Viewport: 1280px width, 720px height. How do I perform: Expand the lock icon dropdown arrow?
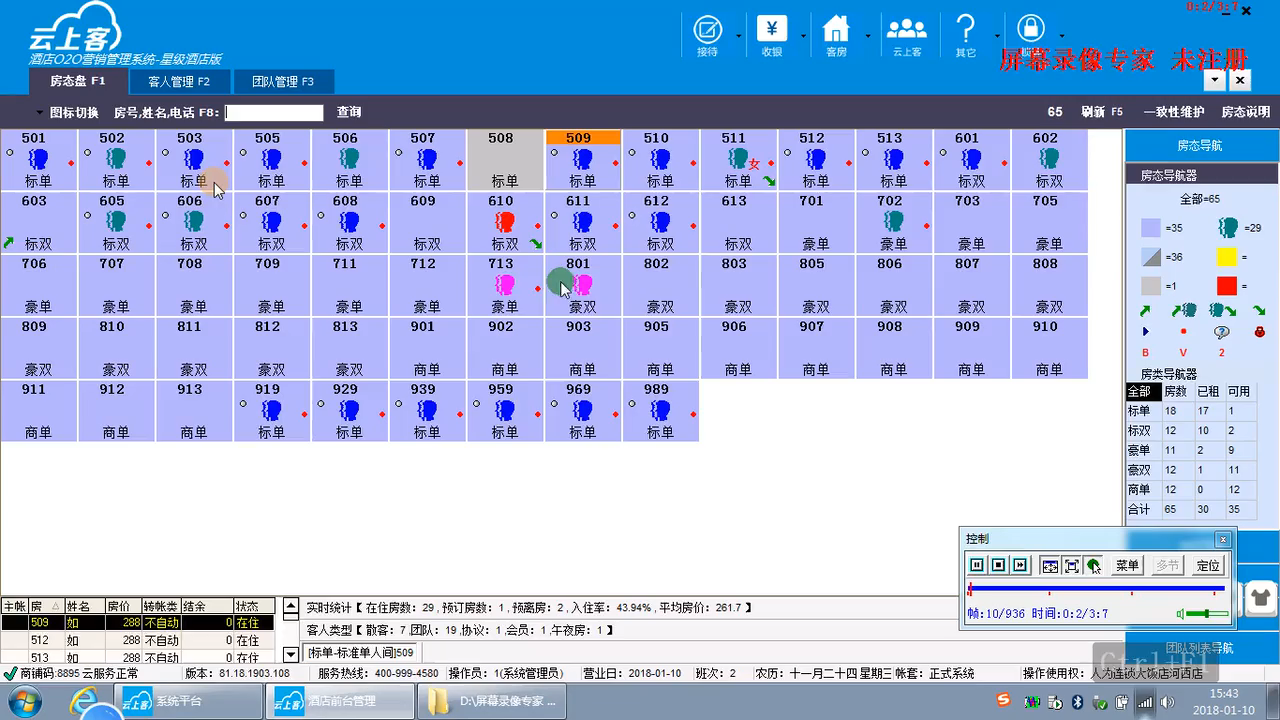coord(1061,35)
